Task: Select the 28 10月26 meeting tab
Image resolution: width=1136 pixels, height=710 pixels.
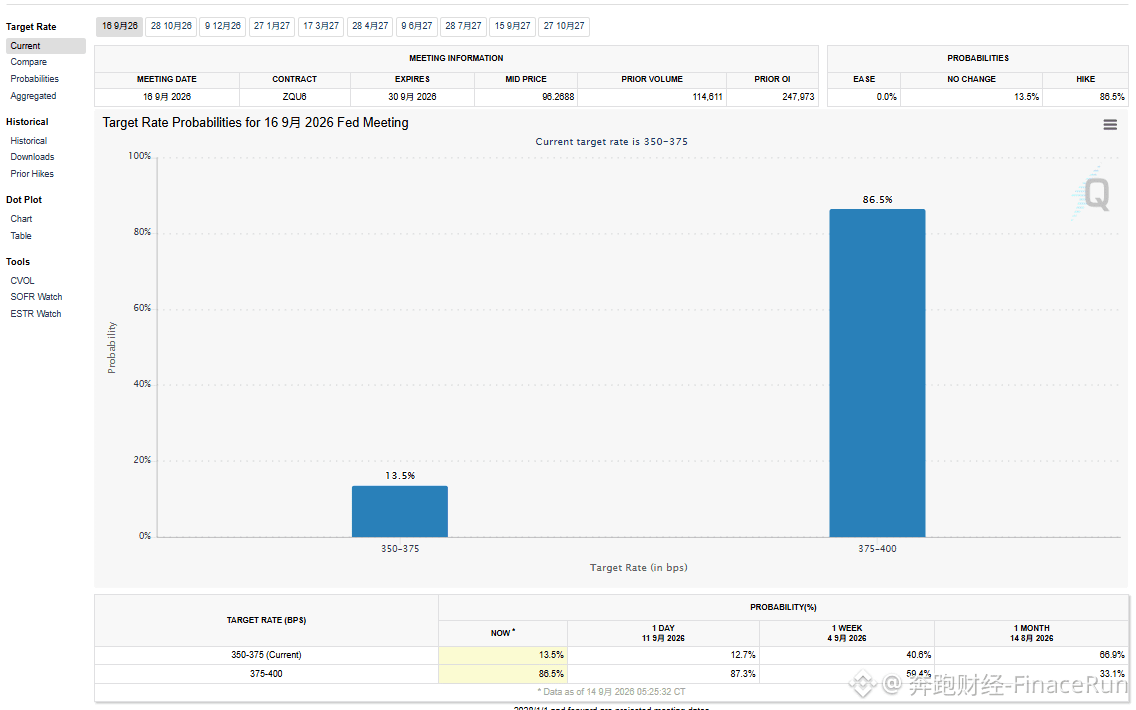Action: [171, 26]
